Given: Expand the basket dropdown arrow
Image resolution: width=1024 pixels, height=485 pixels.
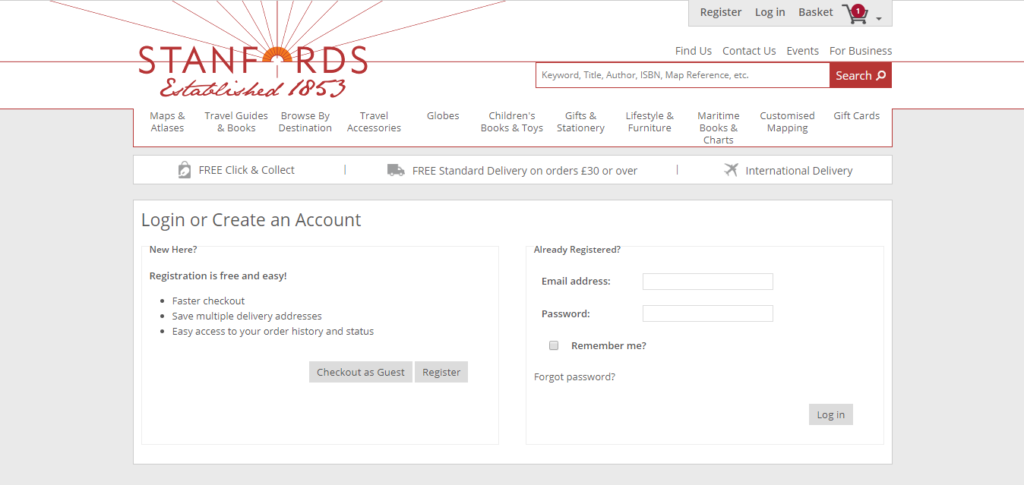Looking at the screenshot, I should pyautogui.click(x=878, y=18).
